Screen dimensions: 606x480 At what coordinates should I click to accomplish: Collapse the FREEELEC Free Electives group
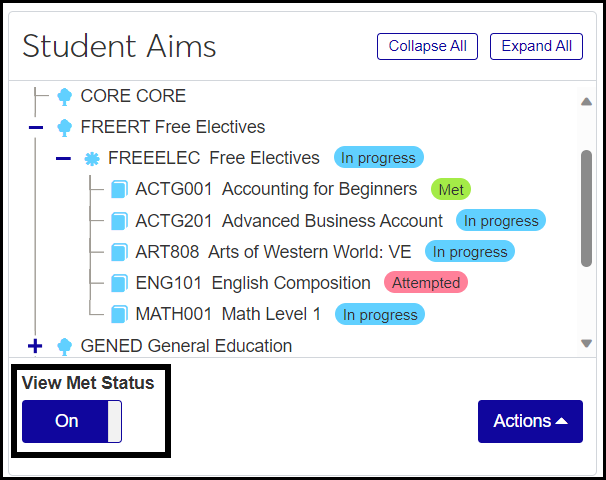click(x=63, y=158)
